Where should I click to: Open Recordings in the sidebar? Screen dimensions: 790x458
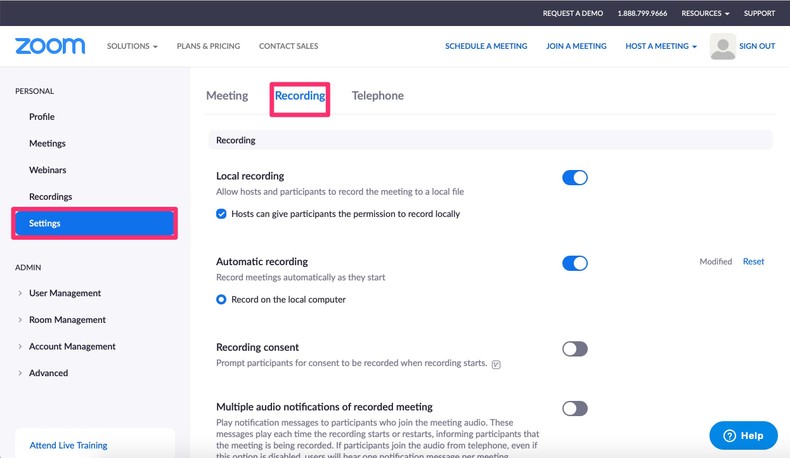(51, 197)
